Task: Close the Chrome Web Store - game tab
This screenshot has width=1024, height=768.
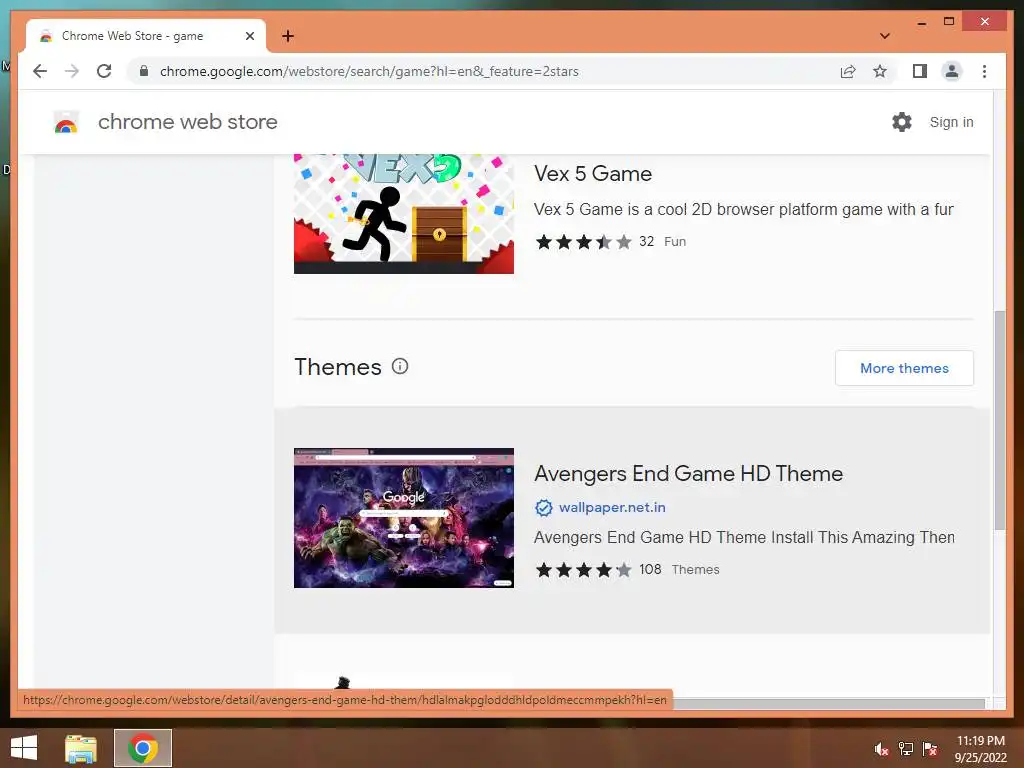Action: [249, 36]
